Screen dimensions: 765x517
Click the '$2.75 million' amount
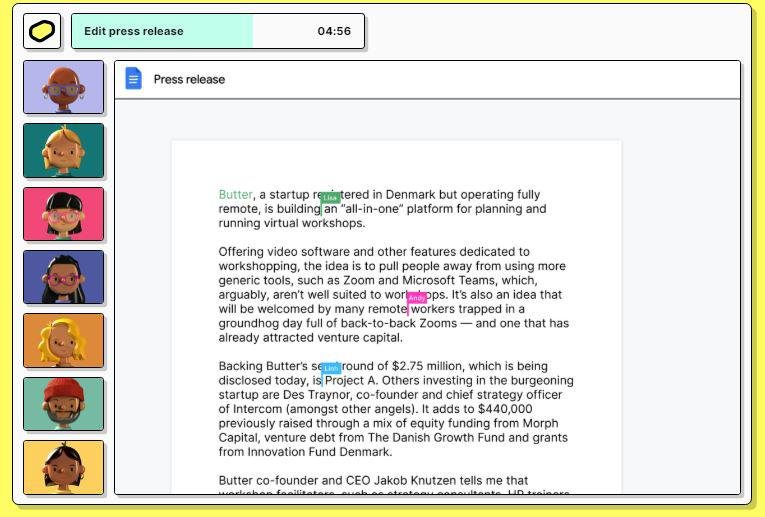[427, 366]
